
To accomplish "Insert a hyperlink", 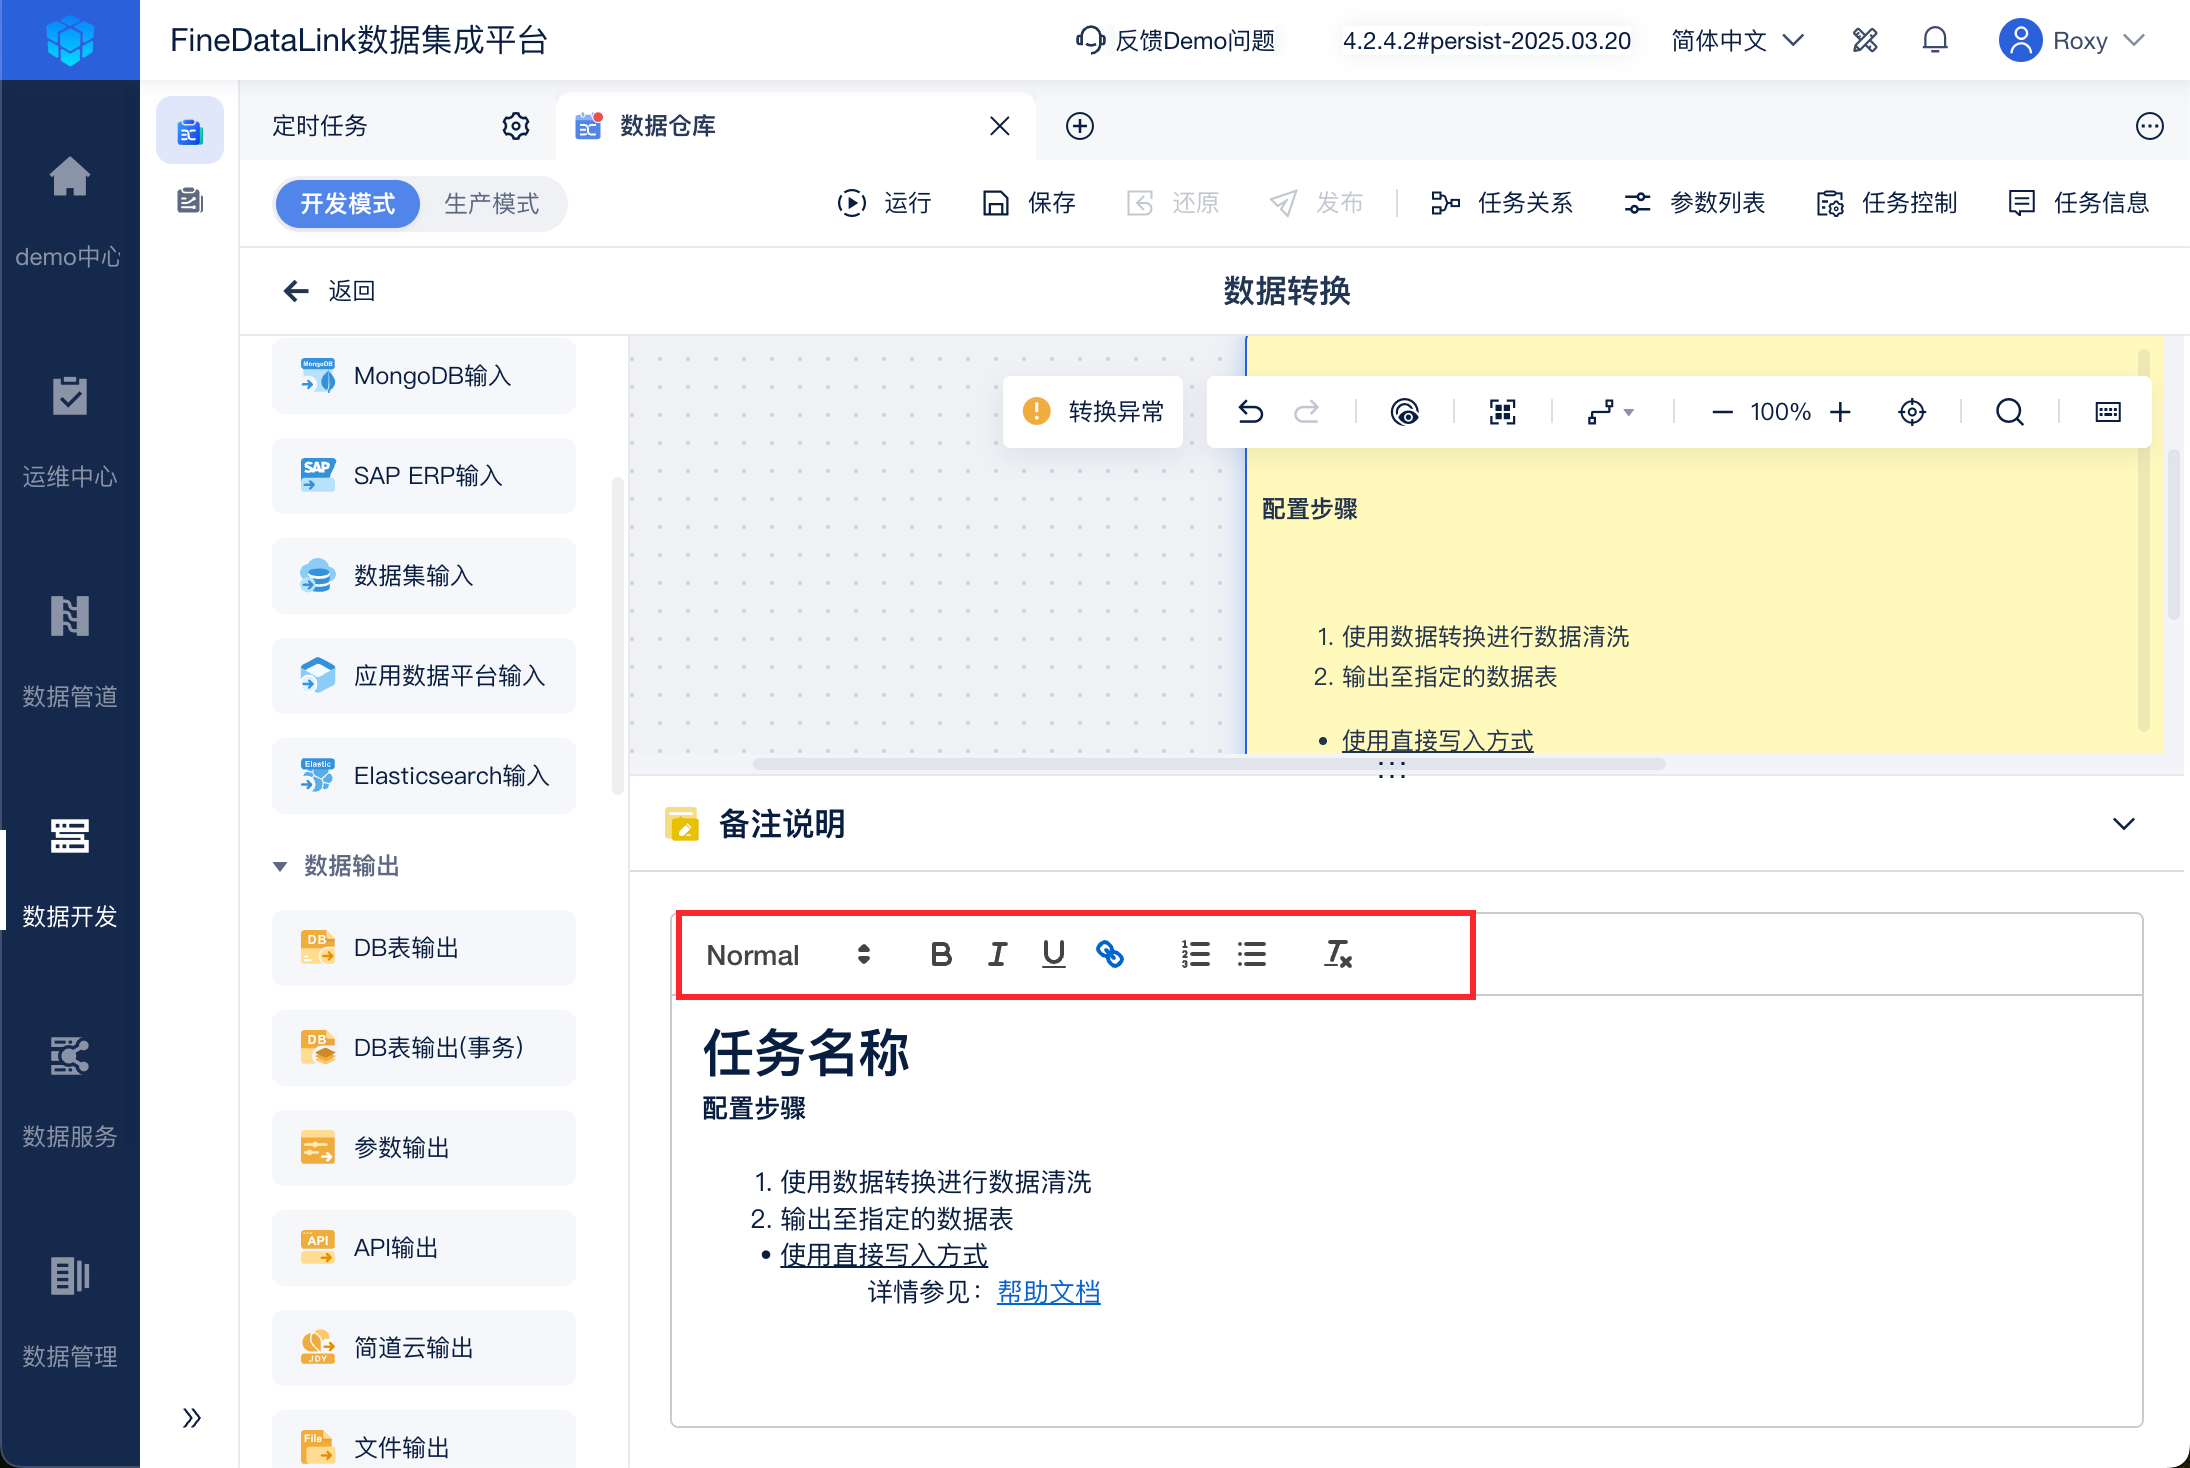I will tap(1110, 955).
